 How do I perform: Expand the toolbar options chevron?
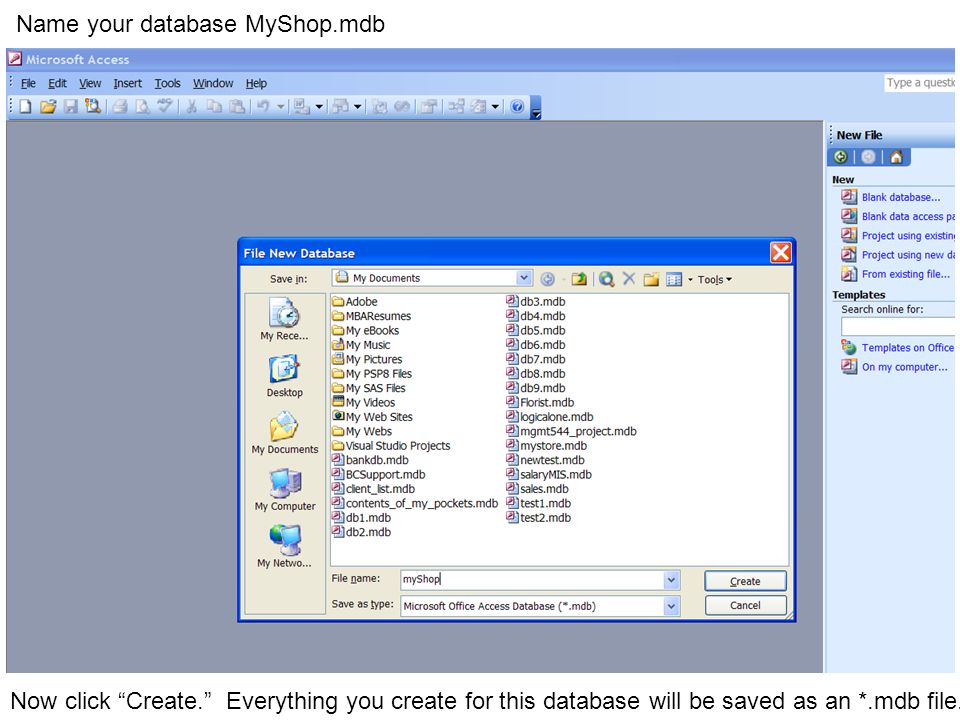535,108
